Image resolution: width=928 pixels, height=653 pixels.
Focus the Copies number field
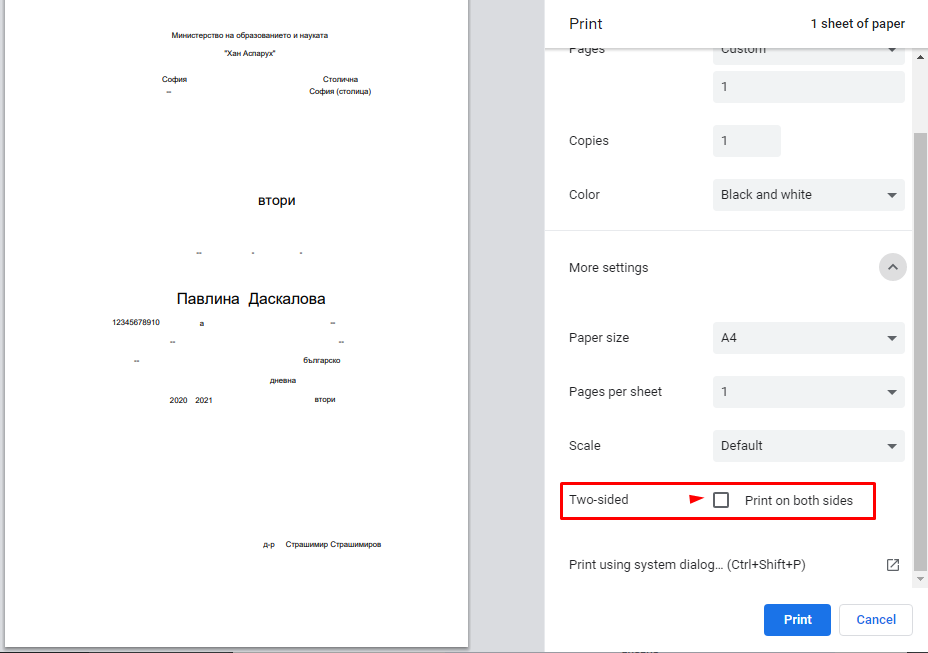[746, 141]
